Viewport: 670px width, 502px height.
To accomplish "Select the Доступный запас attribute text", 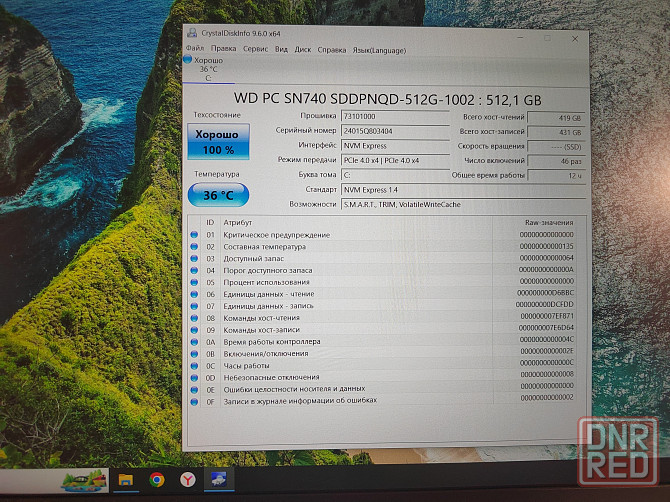I will pos(253,258).
